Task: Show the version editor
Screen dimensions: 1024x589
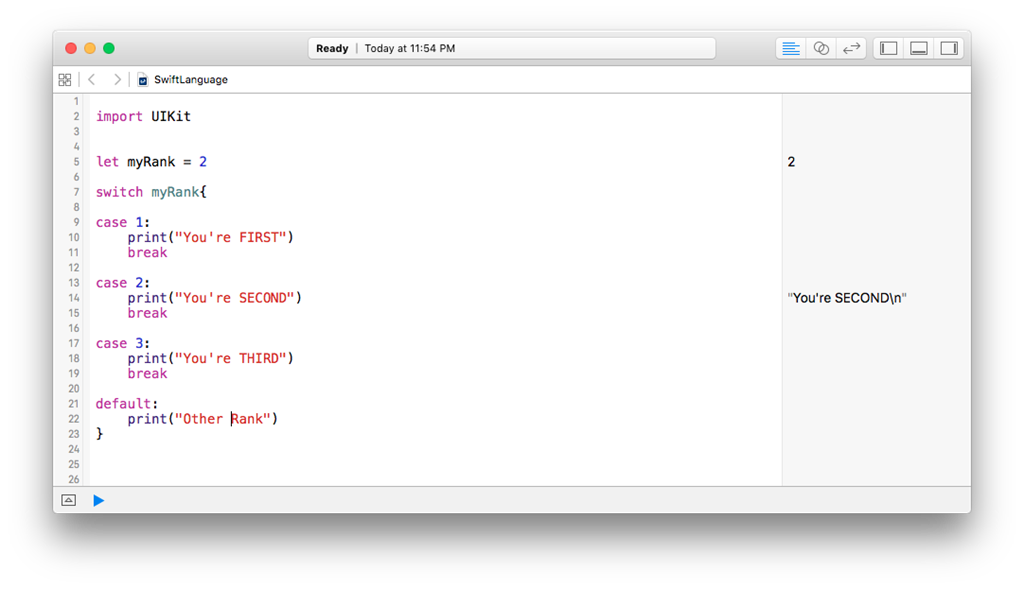Action: pyautogui.click(x=851, y=48)
